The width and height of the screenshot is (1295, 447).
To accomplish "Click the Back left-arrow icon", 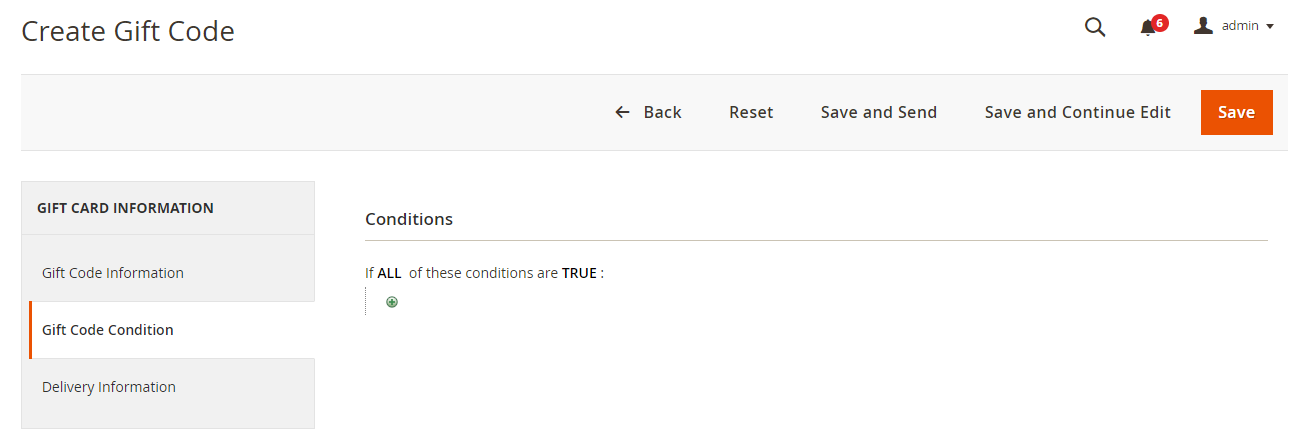I will (x=622, y=112).
